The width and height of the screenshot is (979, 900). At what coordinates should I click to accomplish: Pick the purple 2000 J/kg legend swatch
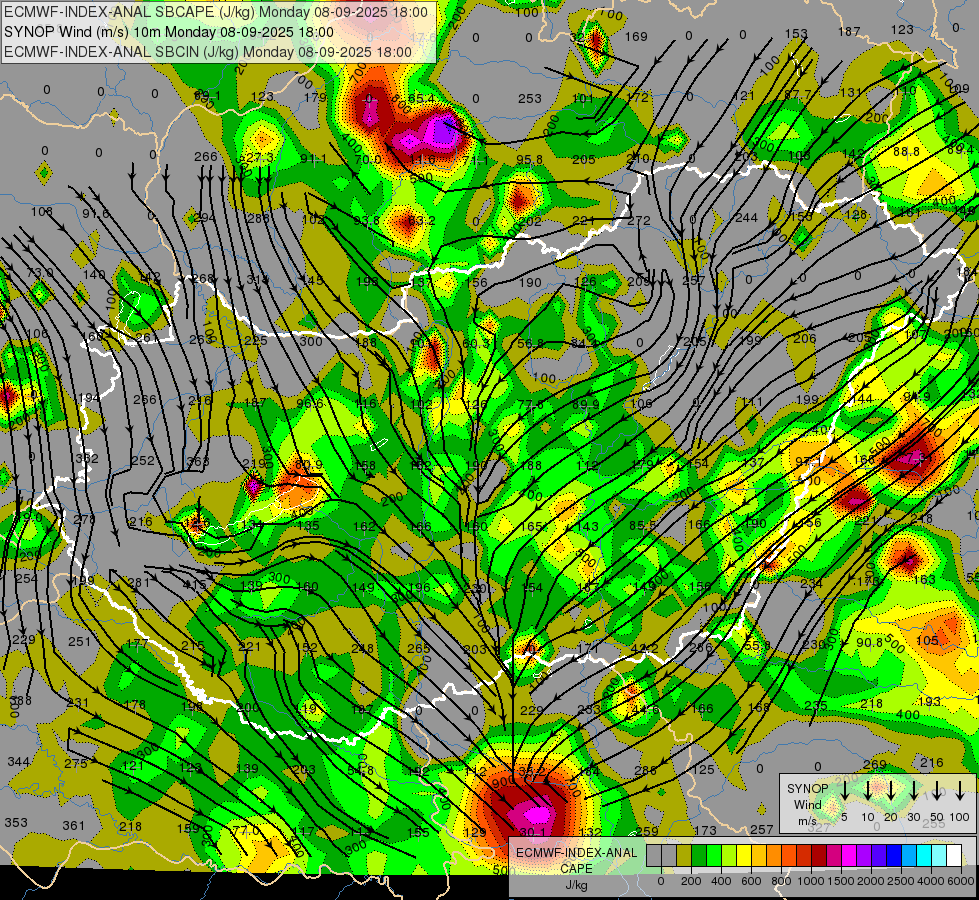tap(864, 856)
